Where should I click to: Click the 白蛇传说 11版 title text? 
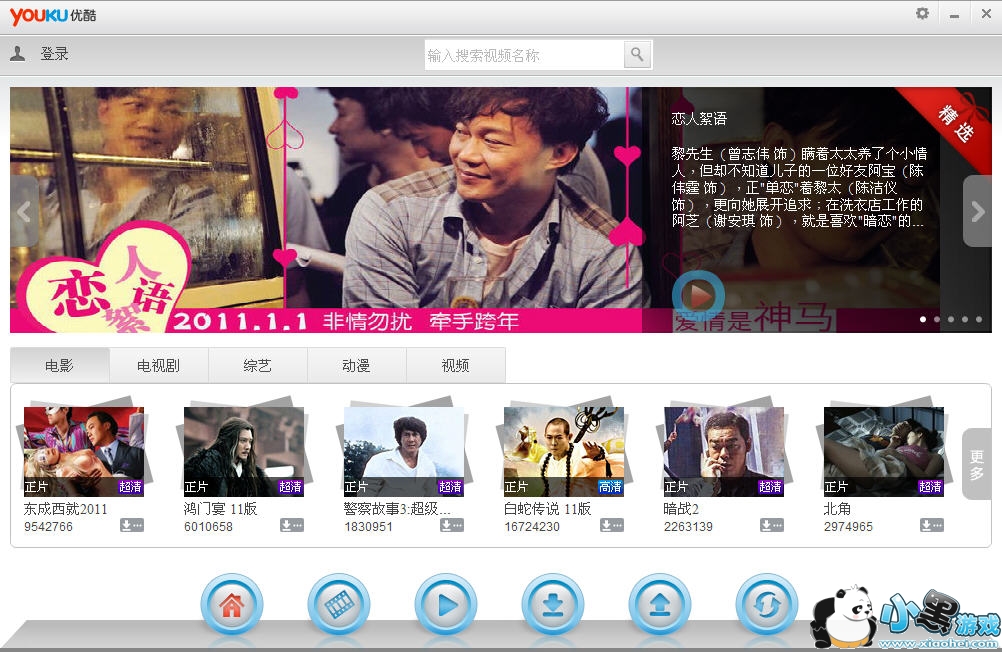547,509
